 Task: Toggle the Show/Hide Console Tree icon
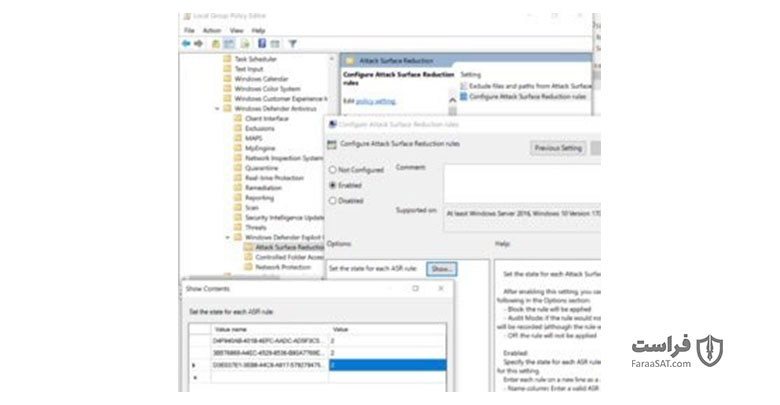tap(229, 44)
